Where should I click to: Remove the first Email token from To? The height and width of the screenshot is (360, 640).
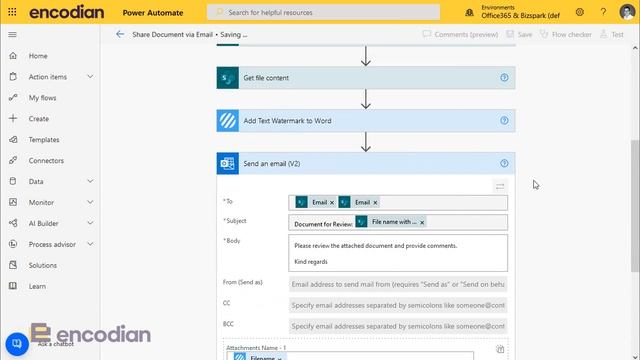coord(332,202)
